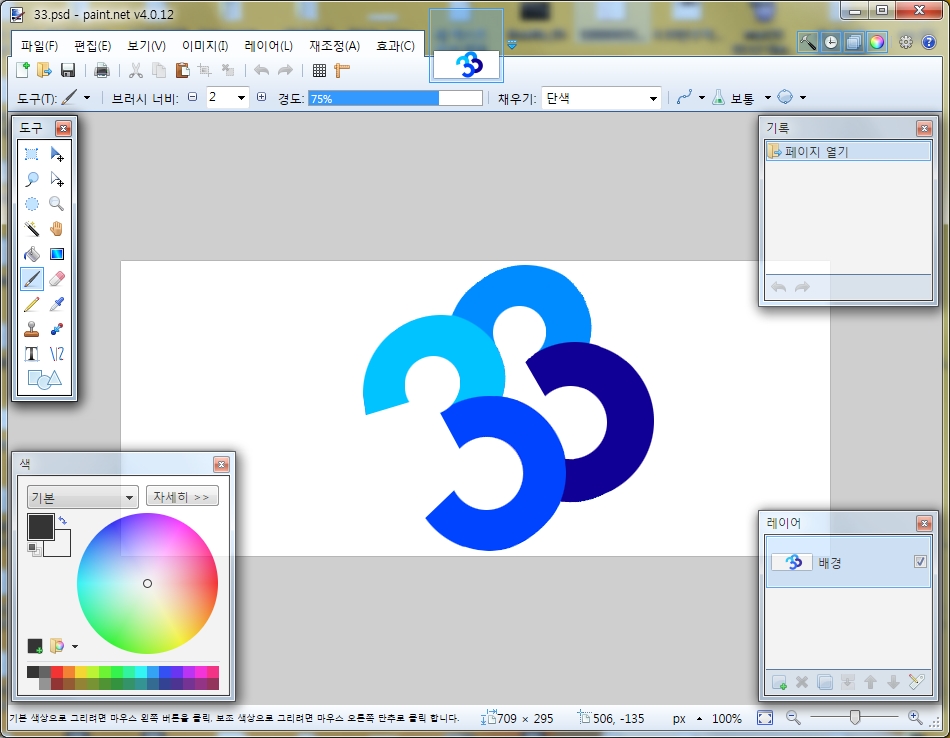The width and height of the screenshot is (950, 738).
Task: Click the Print icon in toolbar
Action: [x=101, y=70]
